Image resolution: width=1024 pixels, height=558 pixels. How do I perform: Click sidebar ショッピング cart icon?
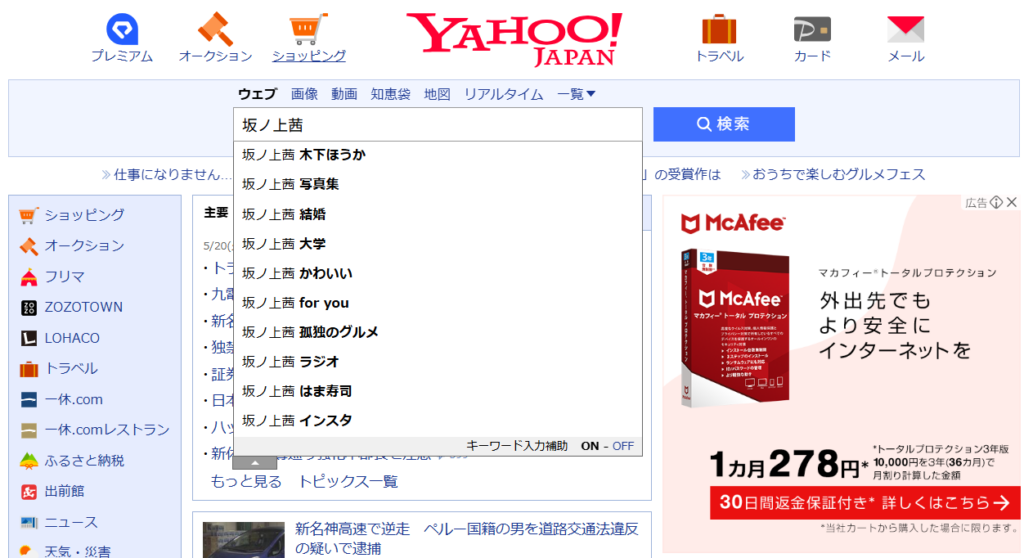(28, 215)
